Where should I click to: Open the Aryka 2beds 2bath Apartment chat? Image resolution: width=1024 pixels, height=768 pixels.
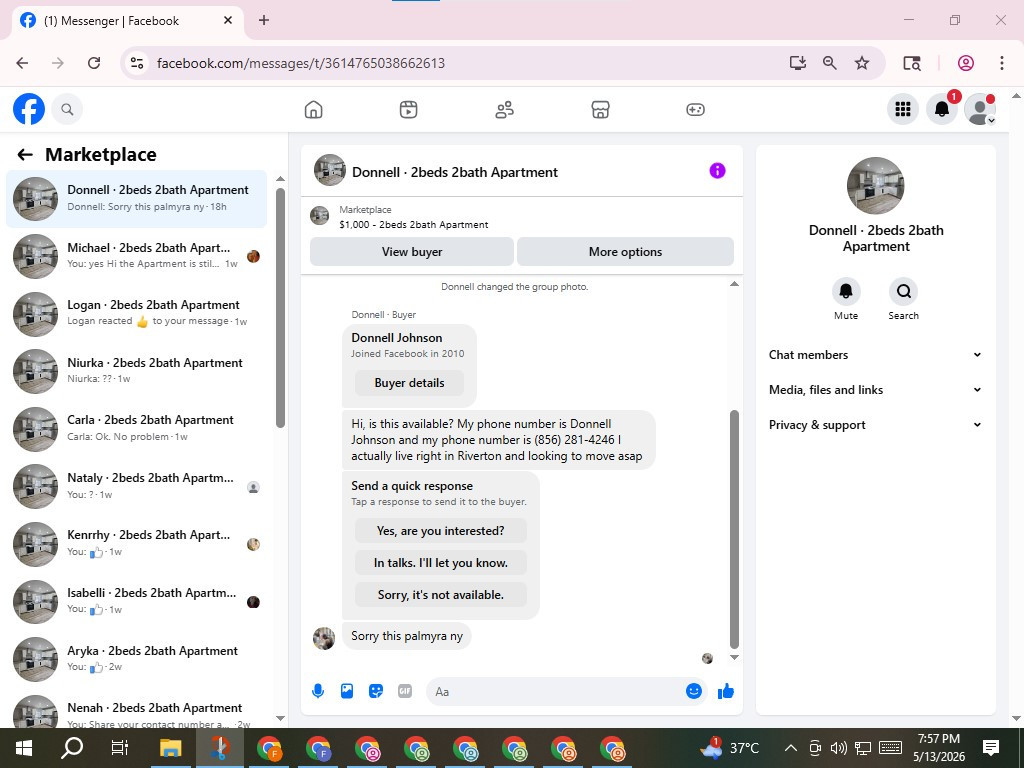click(136, 658)
